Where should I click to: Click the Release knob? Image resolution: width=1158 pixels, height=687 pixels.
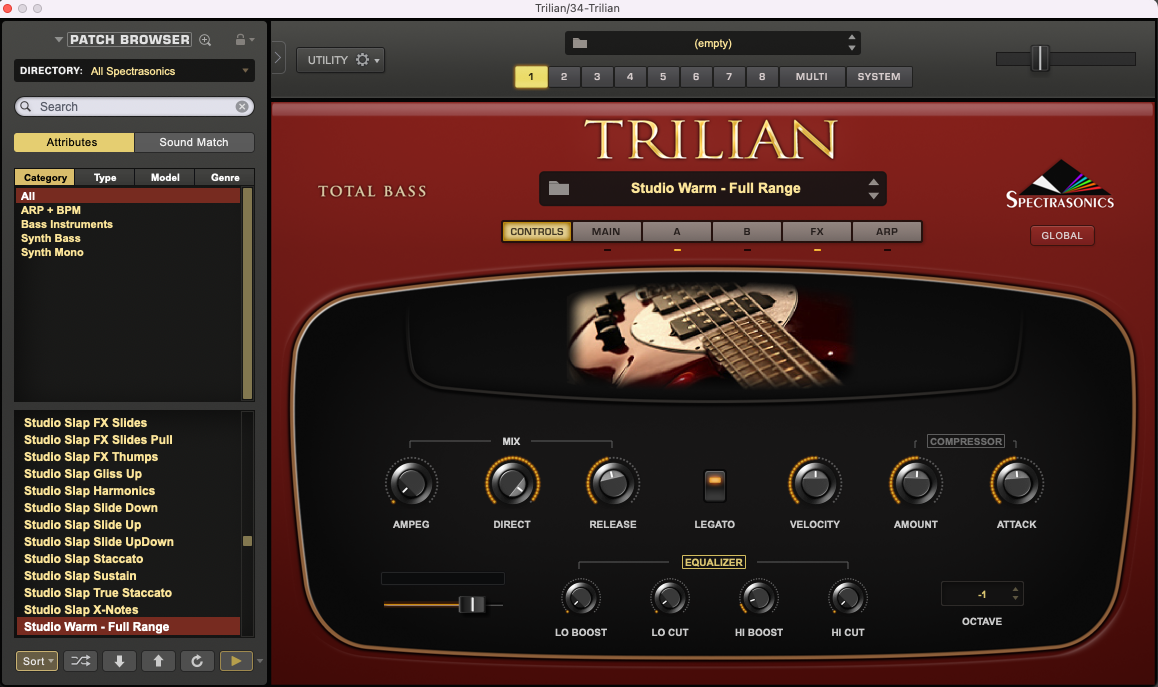click(613, 484)
